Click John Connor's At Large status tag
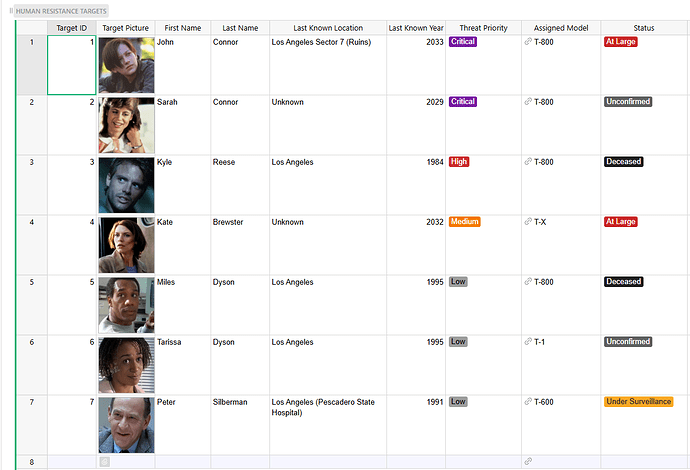 coord(620,41)
